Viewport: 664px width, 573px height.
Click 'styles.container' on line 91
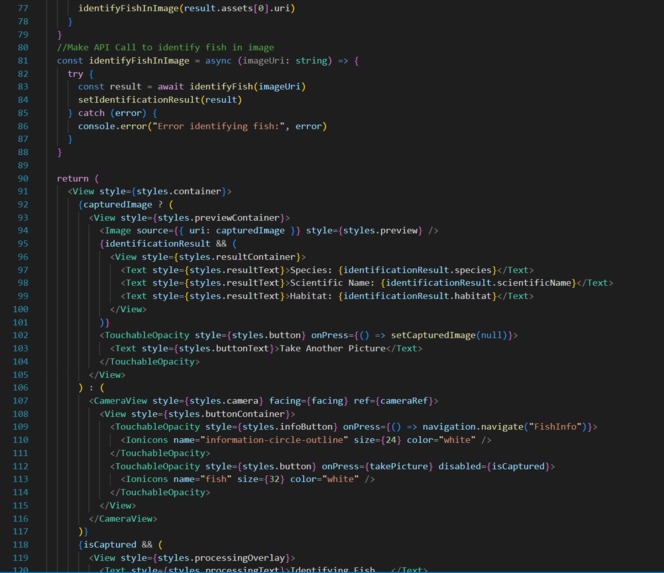178,191
